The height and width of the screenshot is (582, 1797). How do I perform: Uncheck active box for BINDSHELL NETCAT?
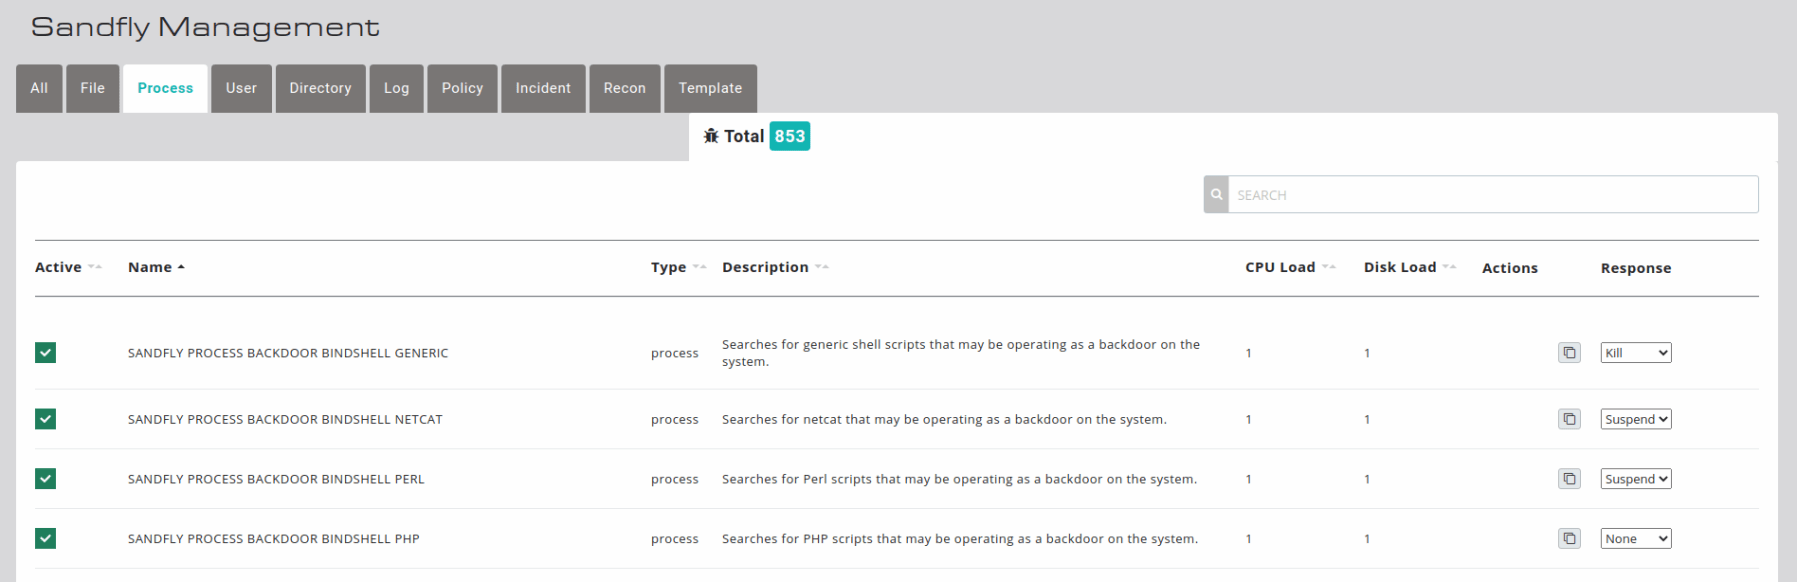coord(45,419)
